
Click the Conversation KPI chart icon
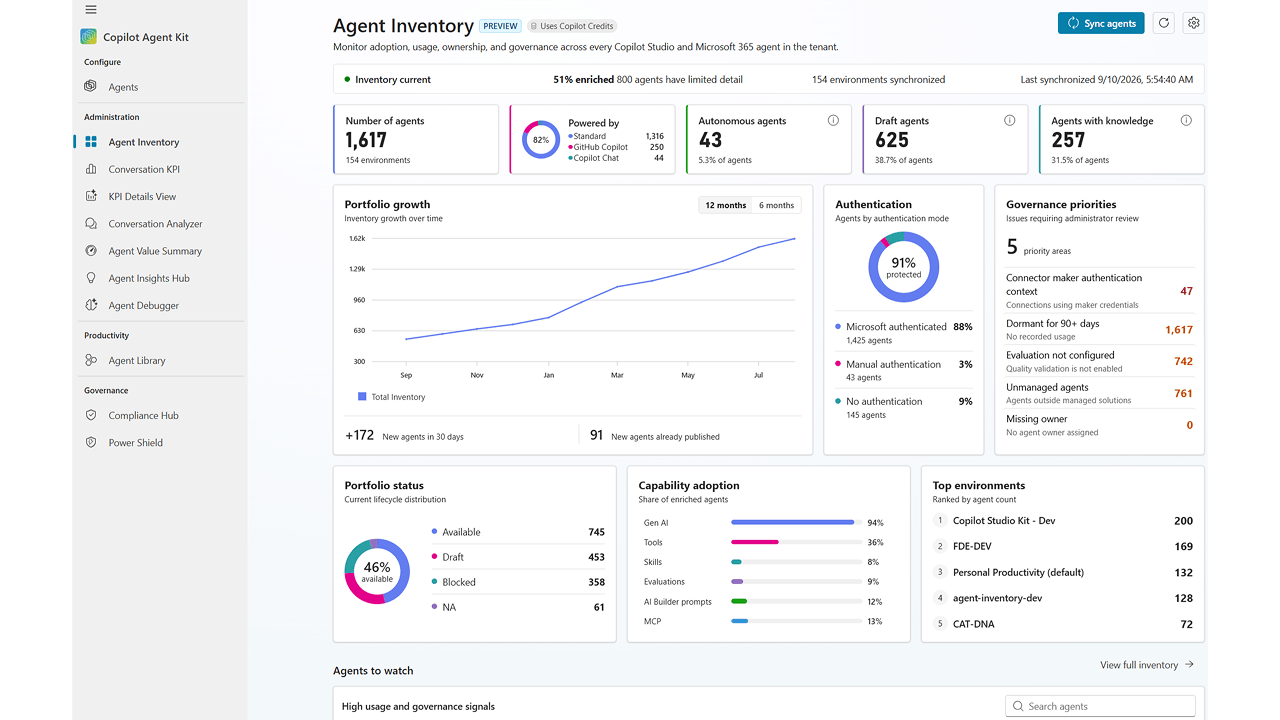coord(91,169)
